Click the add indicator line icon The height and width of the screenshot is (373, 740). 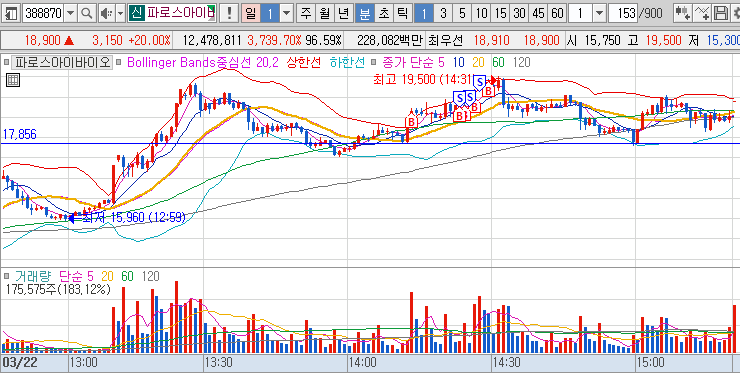[x=702, y=13]
